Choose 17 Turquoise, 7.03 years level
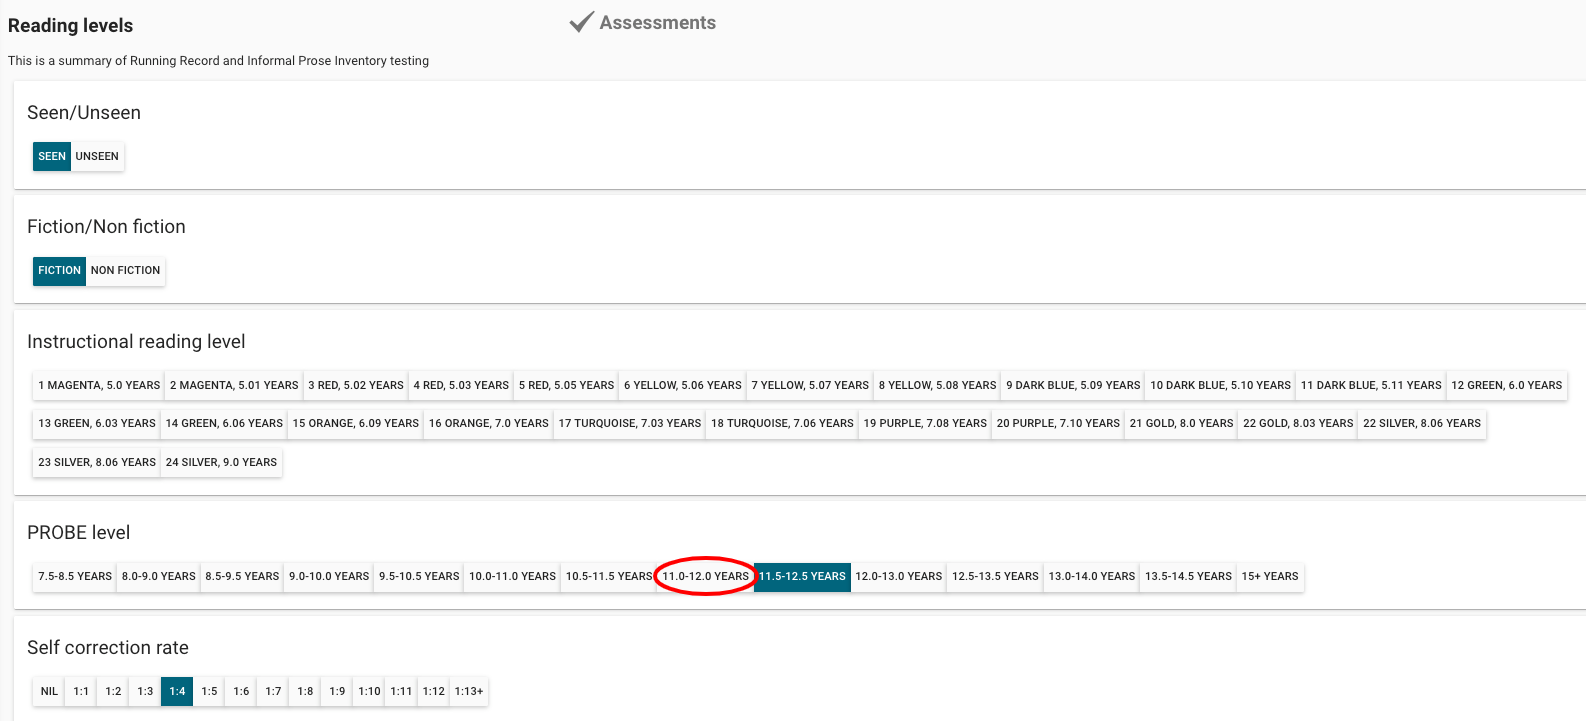The image size is (1586, 721). pyautogui.click(x=629, y=423)
